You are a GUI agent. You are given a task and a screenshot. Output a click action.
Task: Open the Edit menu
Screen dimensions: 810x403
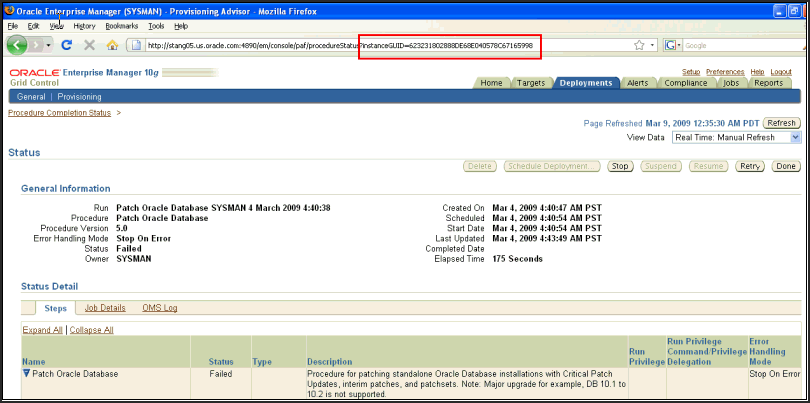point(34,26)
